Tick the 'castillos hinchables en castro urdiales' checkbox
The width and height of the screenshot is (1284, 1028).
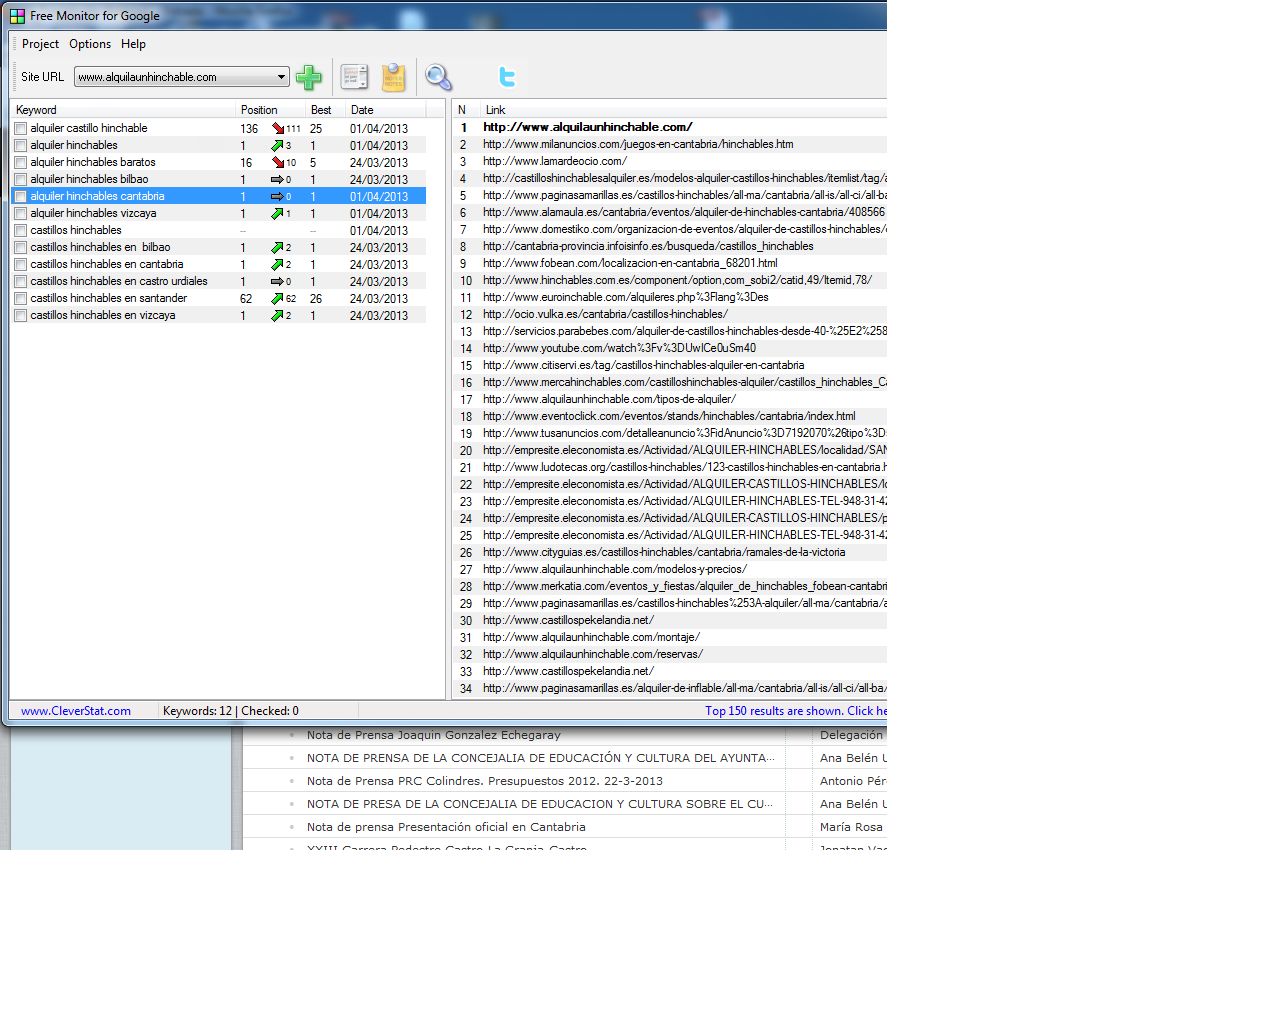[x=20, y=281]
